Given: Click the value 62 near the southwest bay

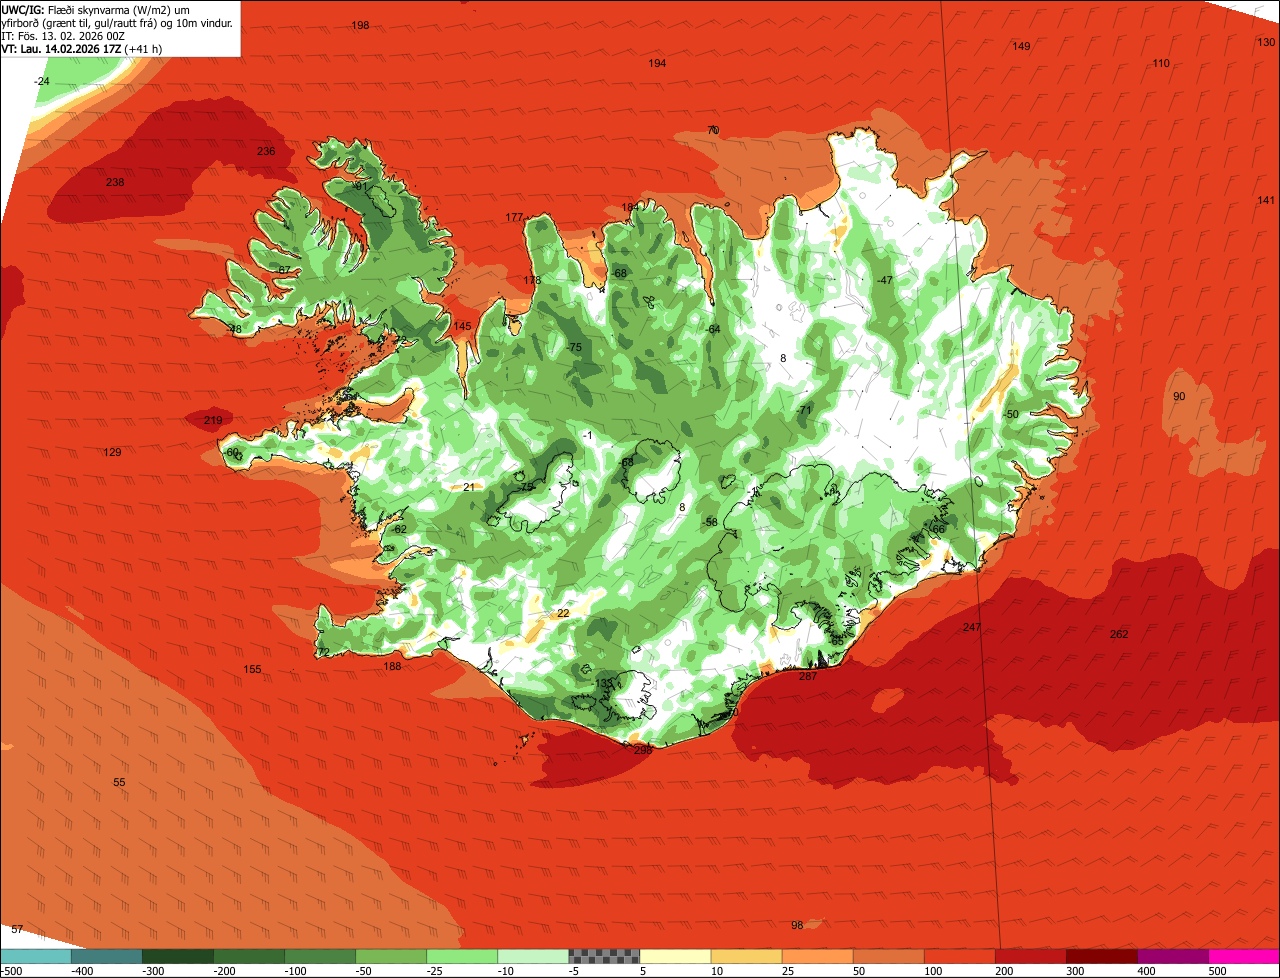Looking at the screenshot, I should coord(401,529).
